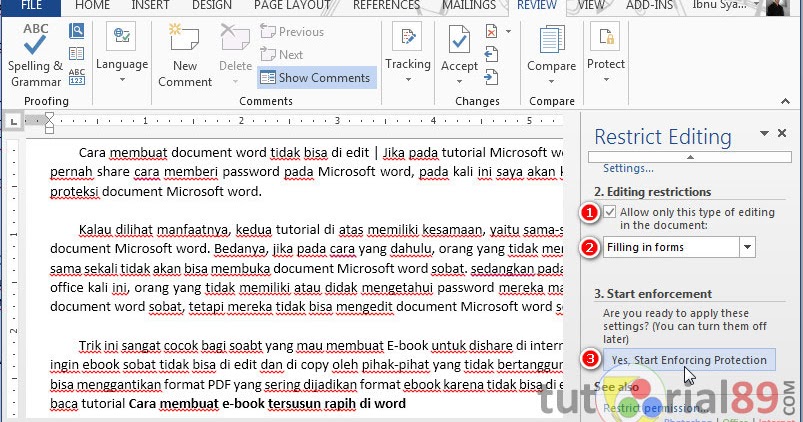Viewport: 803px width, 422px height.
Task: Open the Ibnu Sya... account menu
Action: (x=725, y=5)
